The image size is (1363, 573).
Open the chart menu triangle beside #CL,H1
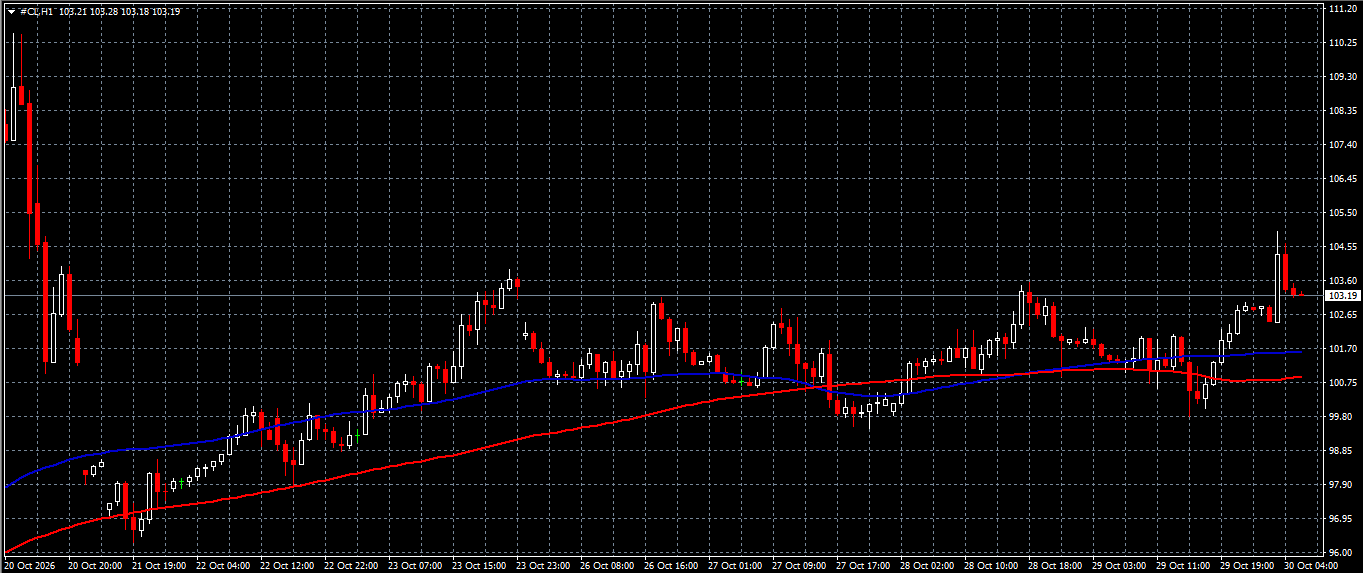coord(10,12)
